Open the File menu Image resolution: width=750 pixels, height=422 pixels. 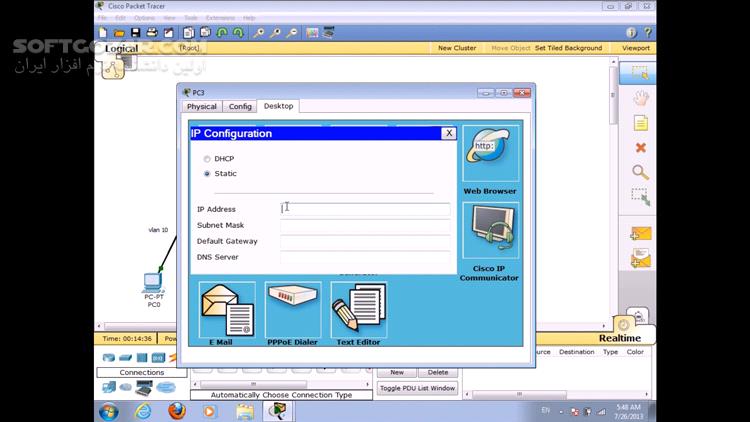pos(102,18)
